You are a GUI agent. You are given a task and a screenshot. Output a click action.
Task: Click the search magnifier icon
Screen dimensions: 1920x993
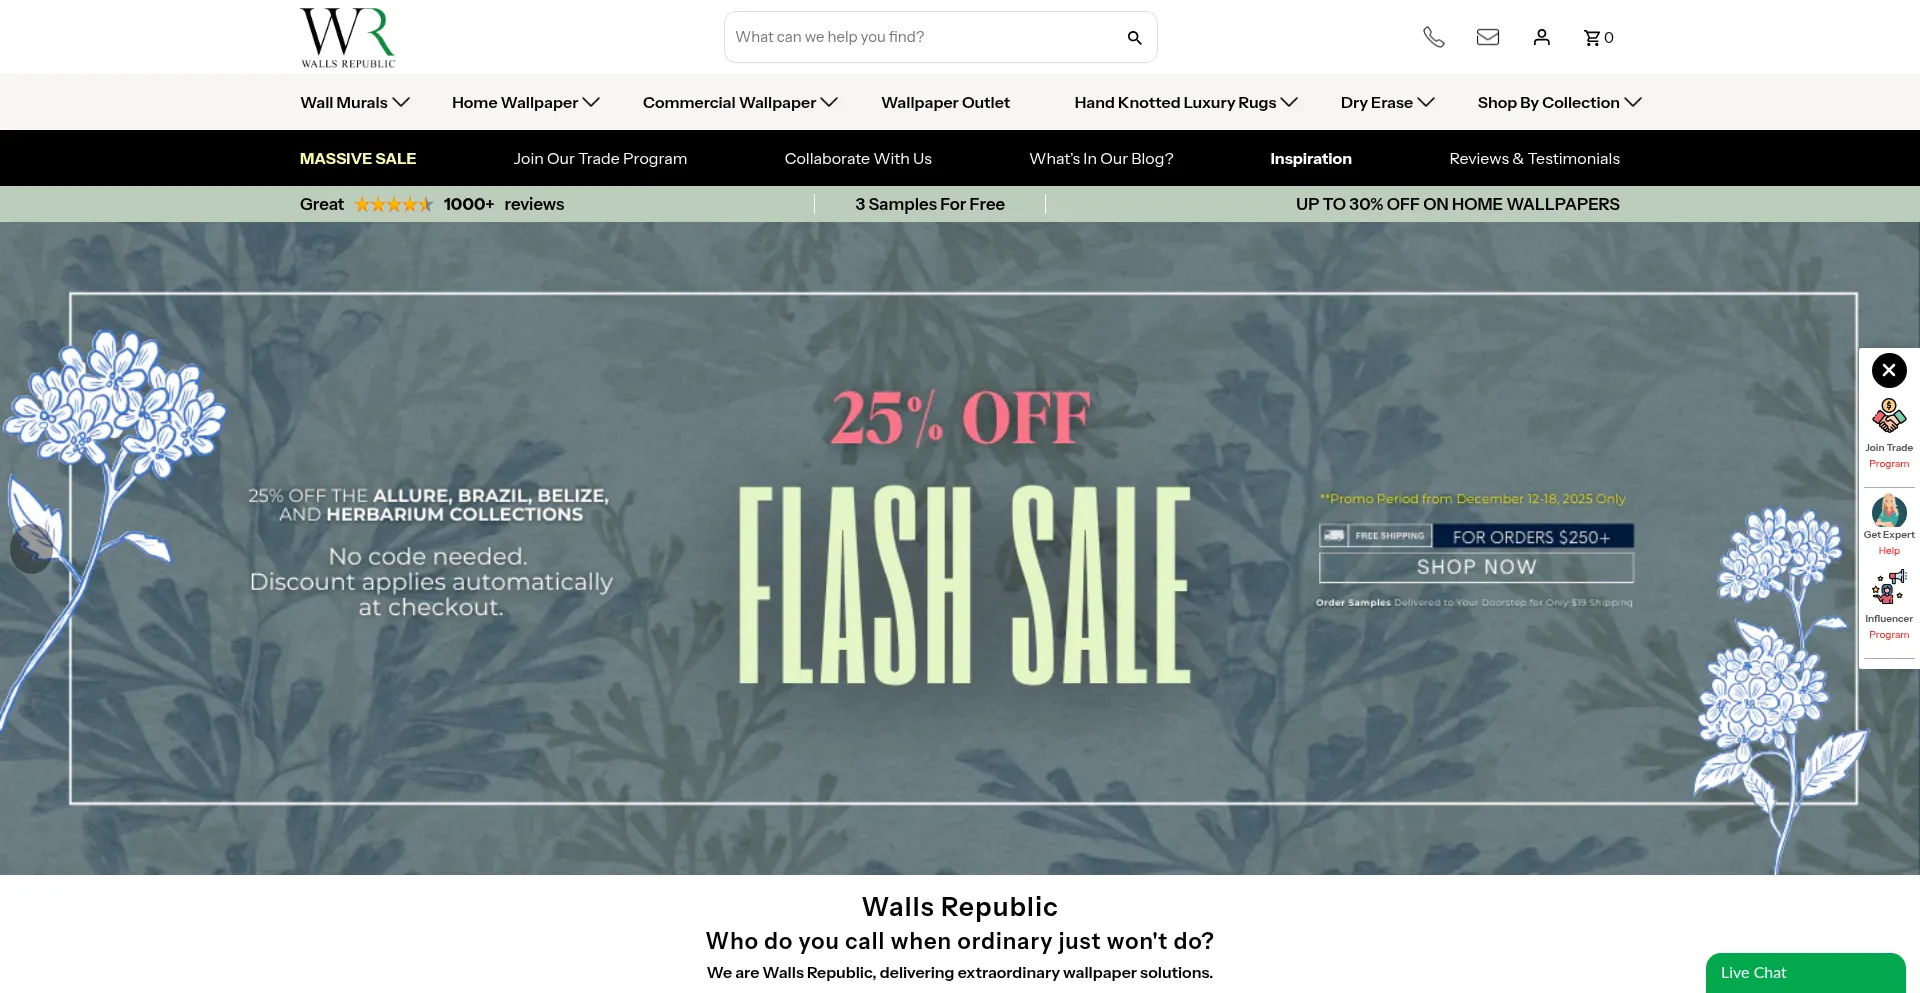coord(1134,37)
